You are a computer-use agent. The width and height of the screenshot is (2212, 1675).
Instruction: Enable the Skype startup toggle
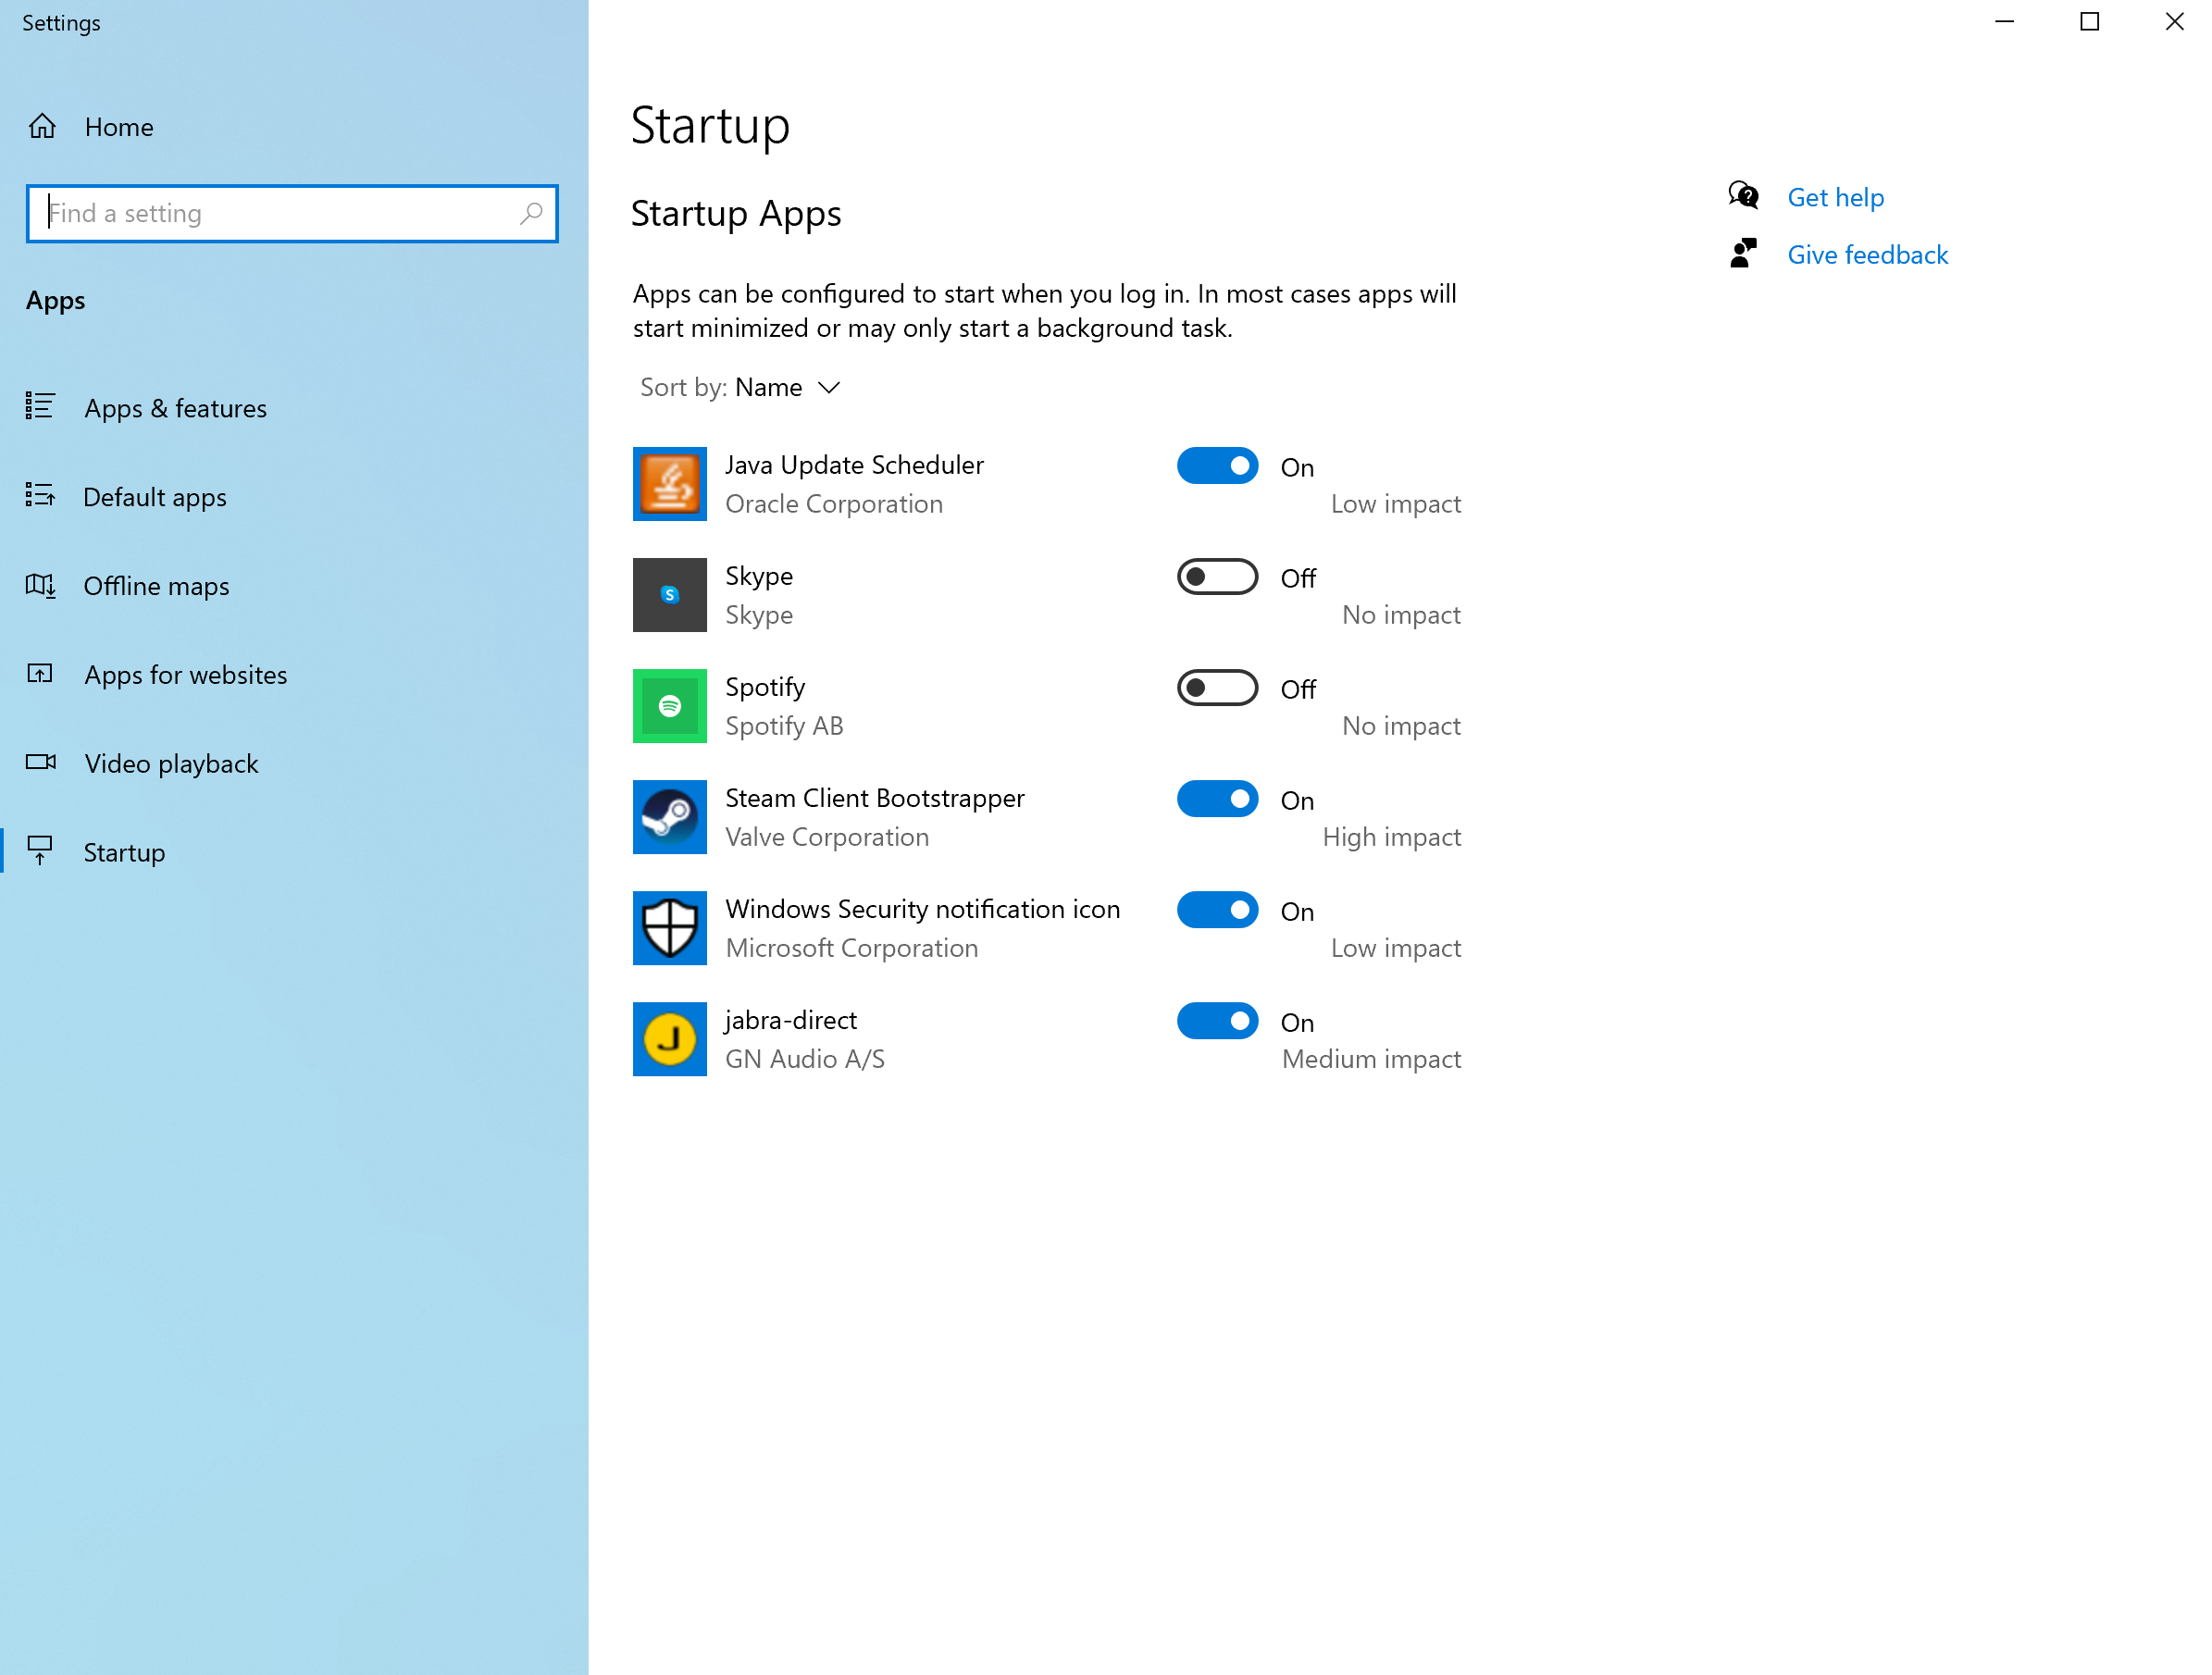coord(1217,577)
